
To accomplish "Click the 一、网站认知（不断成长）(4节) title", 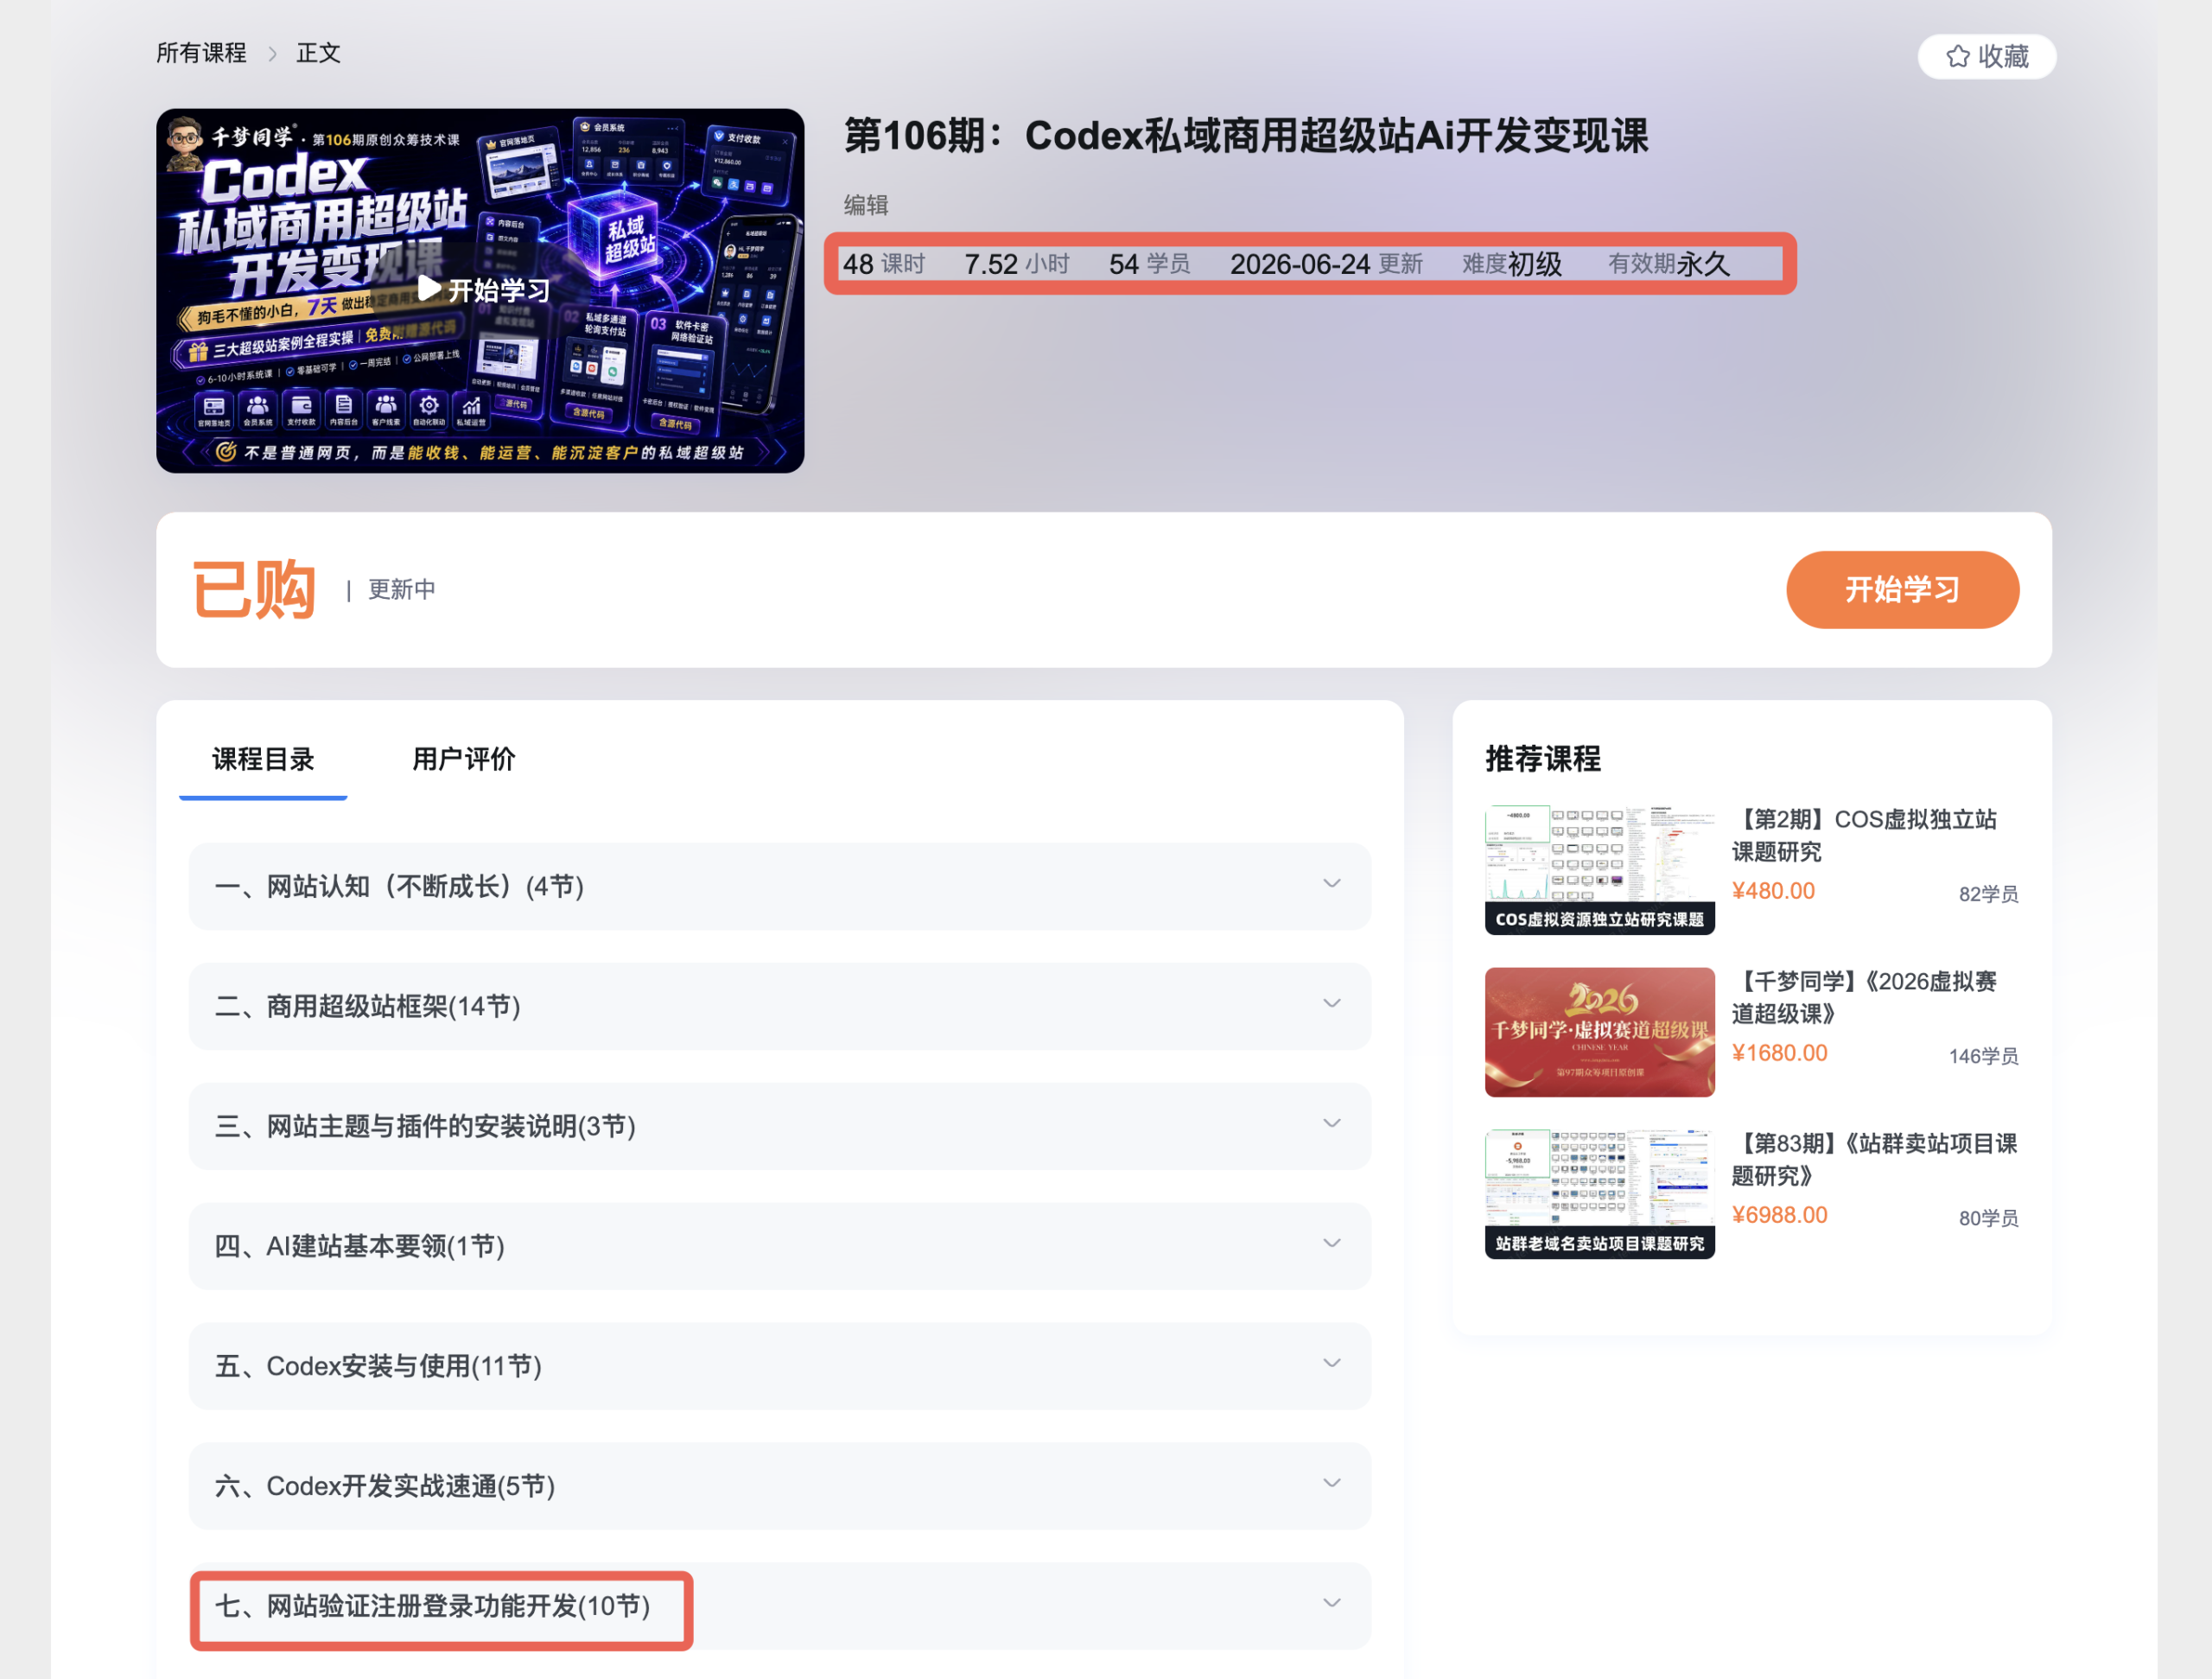I will click(399, 886).
